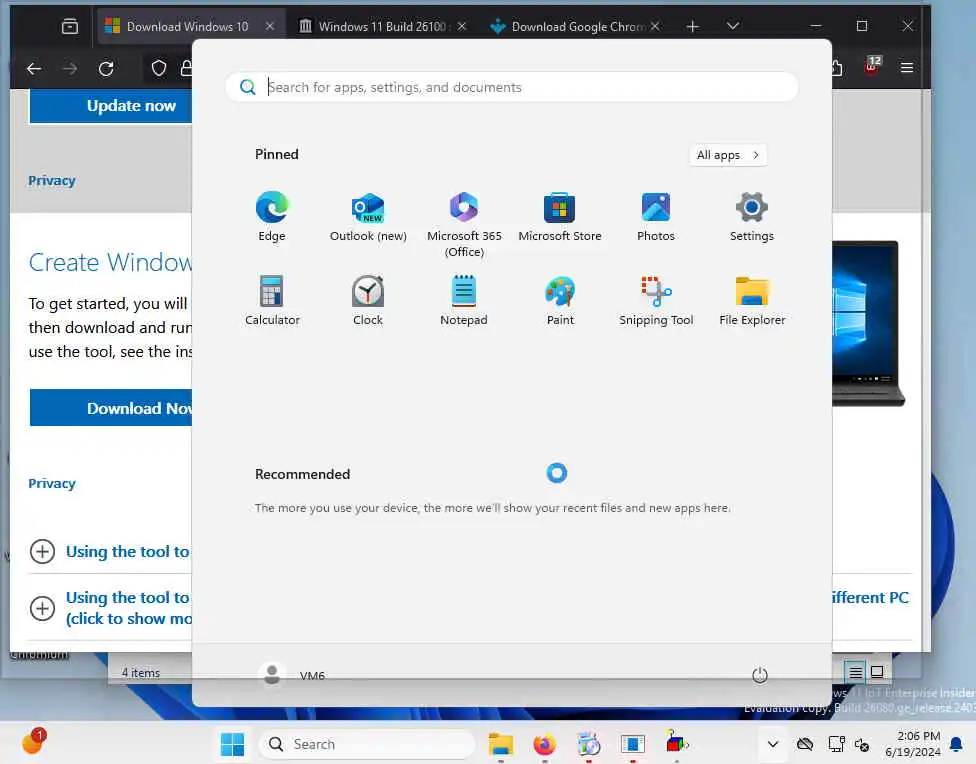Viewport: 976px width, 764px height.
Task: Open the clock and date flyout
Action: [913, 744]
